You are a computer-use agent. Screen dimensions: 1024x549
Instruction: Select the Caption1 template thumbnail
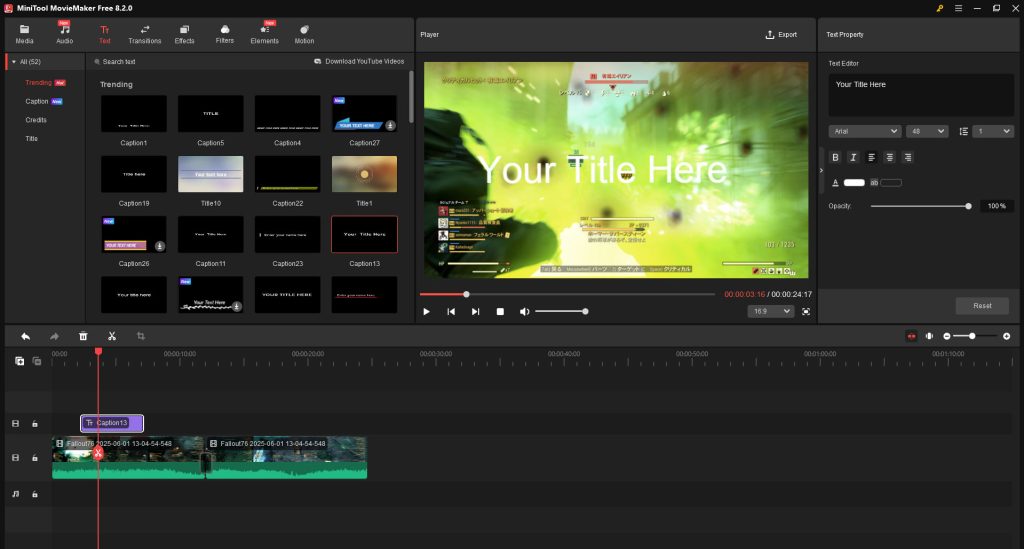point(134,114)
